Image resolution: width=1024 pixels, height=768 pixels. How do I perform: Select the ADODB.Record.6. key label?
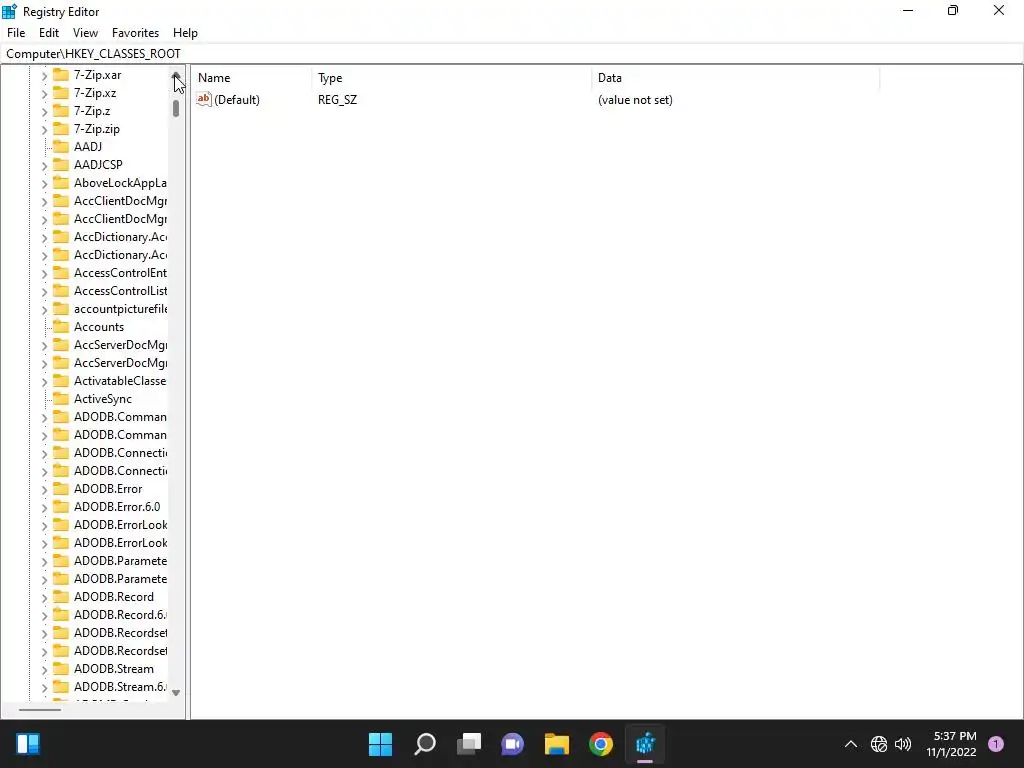point(120,615)
